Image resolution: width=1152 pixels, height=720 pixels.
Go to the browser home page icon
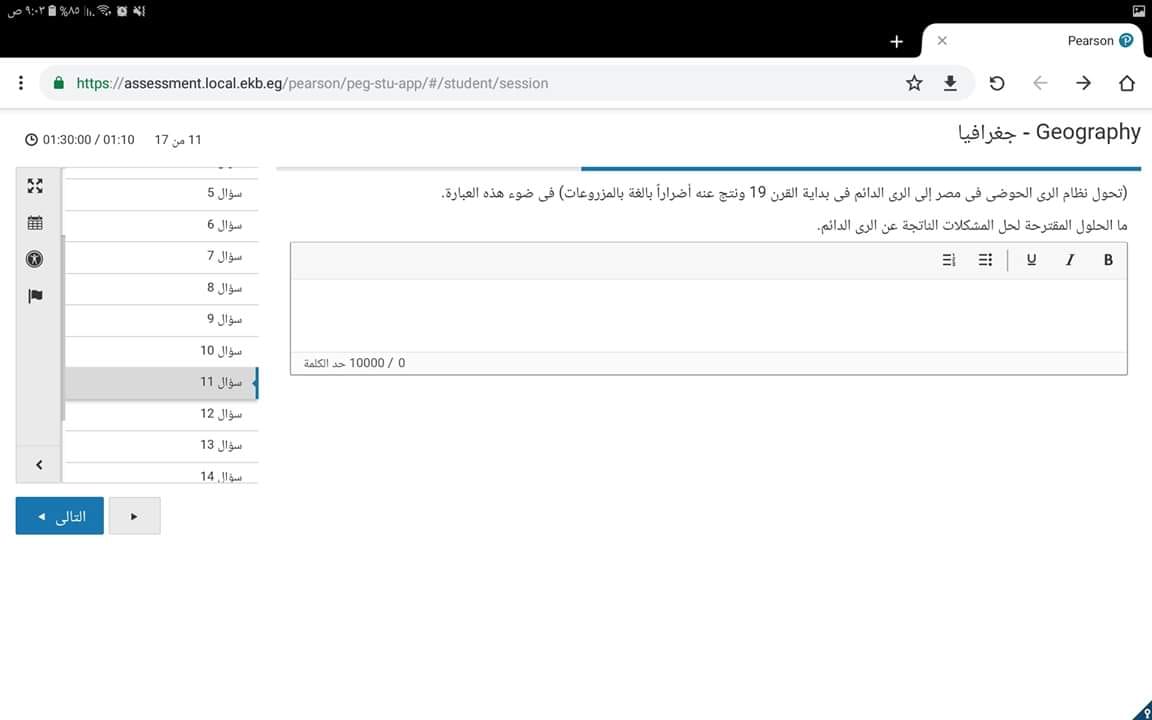tap(1127, 83)
